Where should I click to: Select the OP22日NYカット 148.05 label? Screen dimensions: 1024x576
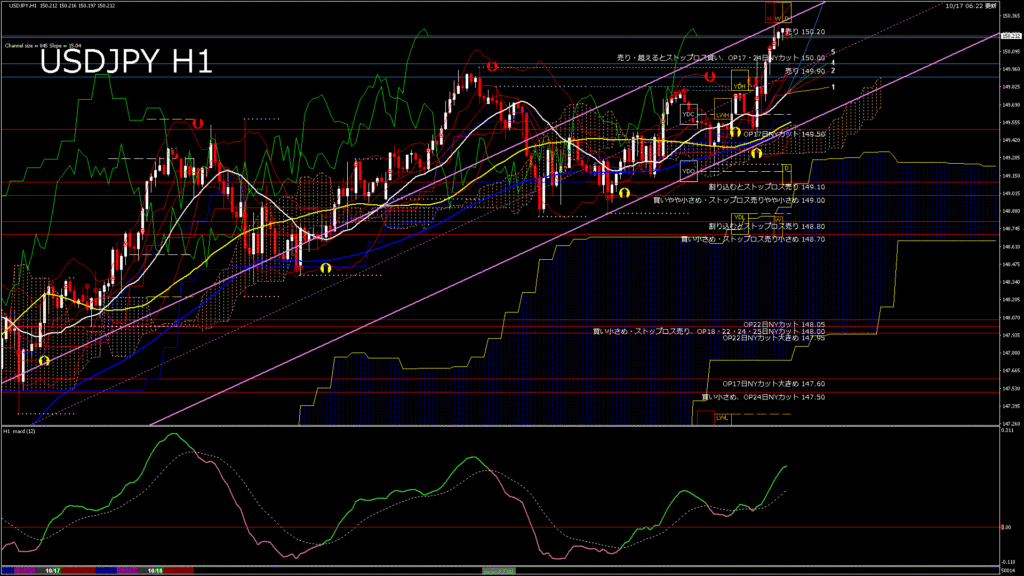tap(784, 325)
